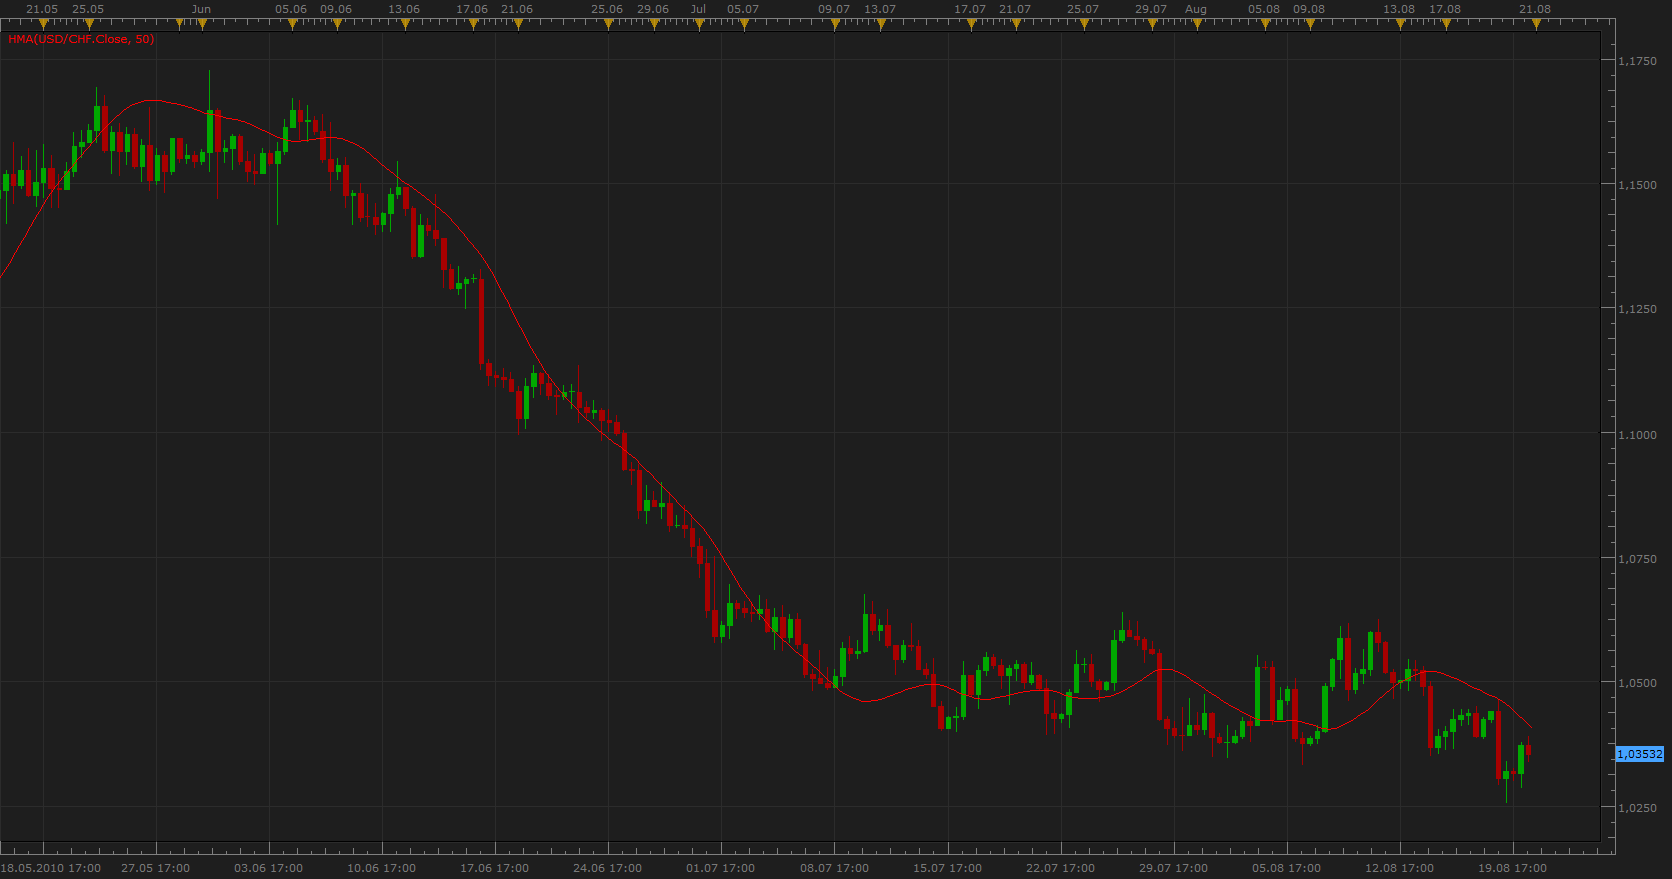
Task: Click the orange marker under 25.06
Action: point(608,24)
